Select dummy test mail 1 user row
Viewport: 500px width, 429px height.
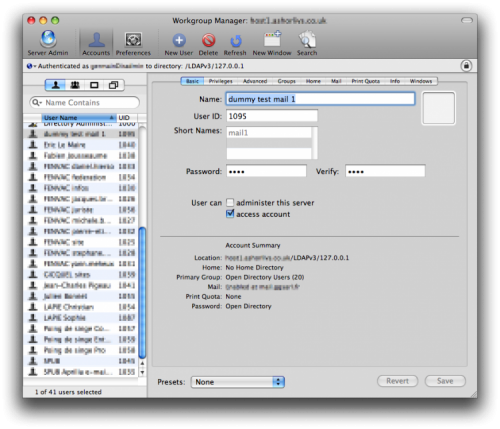81,134
